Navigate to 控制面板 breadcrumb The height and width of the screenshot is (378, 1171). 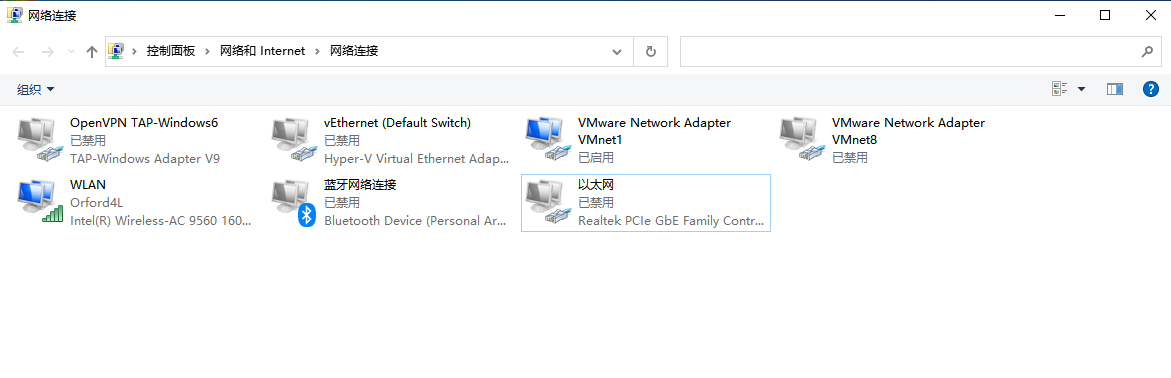click(x=171, y=51)
